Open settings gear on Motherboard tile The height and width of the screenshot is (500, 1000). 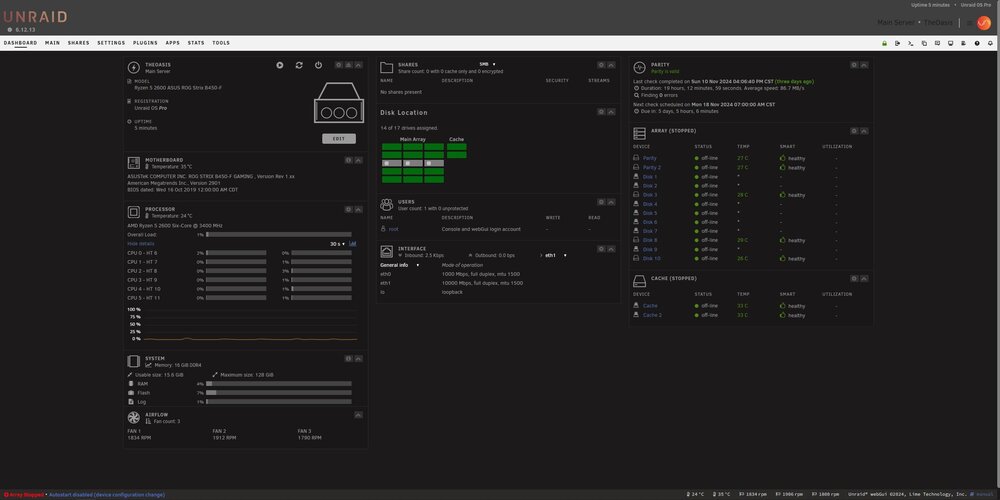[x=348, y=161]
